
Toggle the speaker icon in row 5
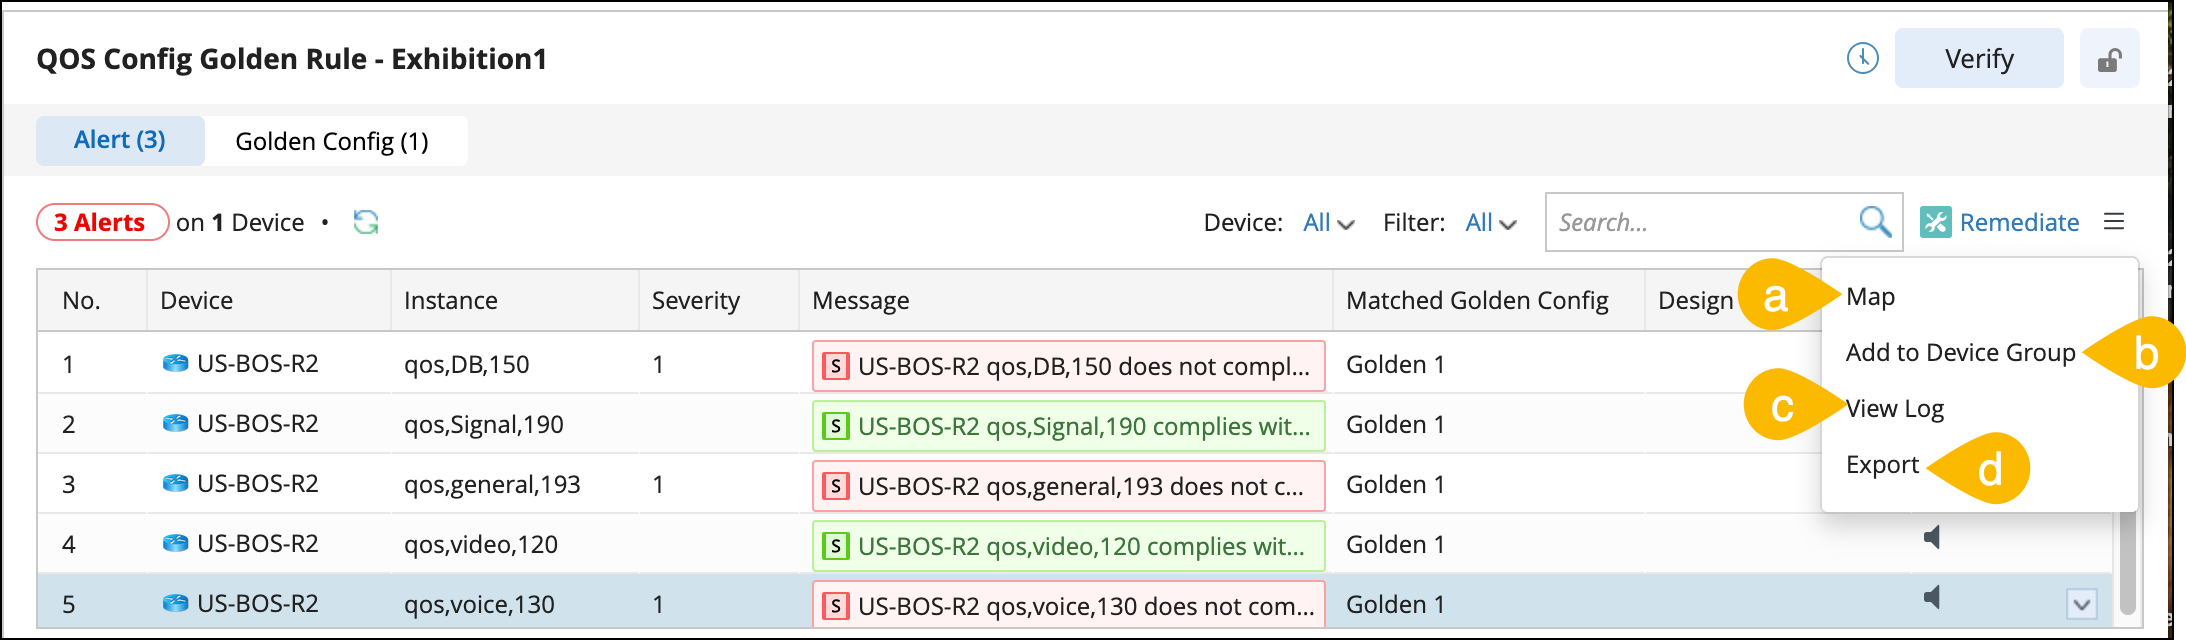(1932, 598)
